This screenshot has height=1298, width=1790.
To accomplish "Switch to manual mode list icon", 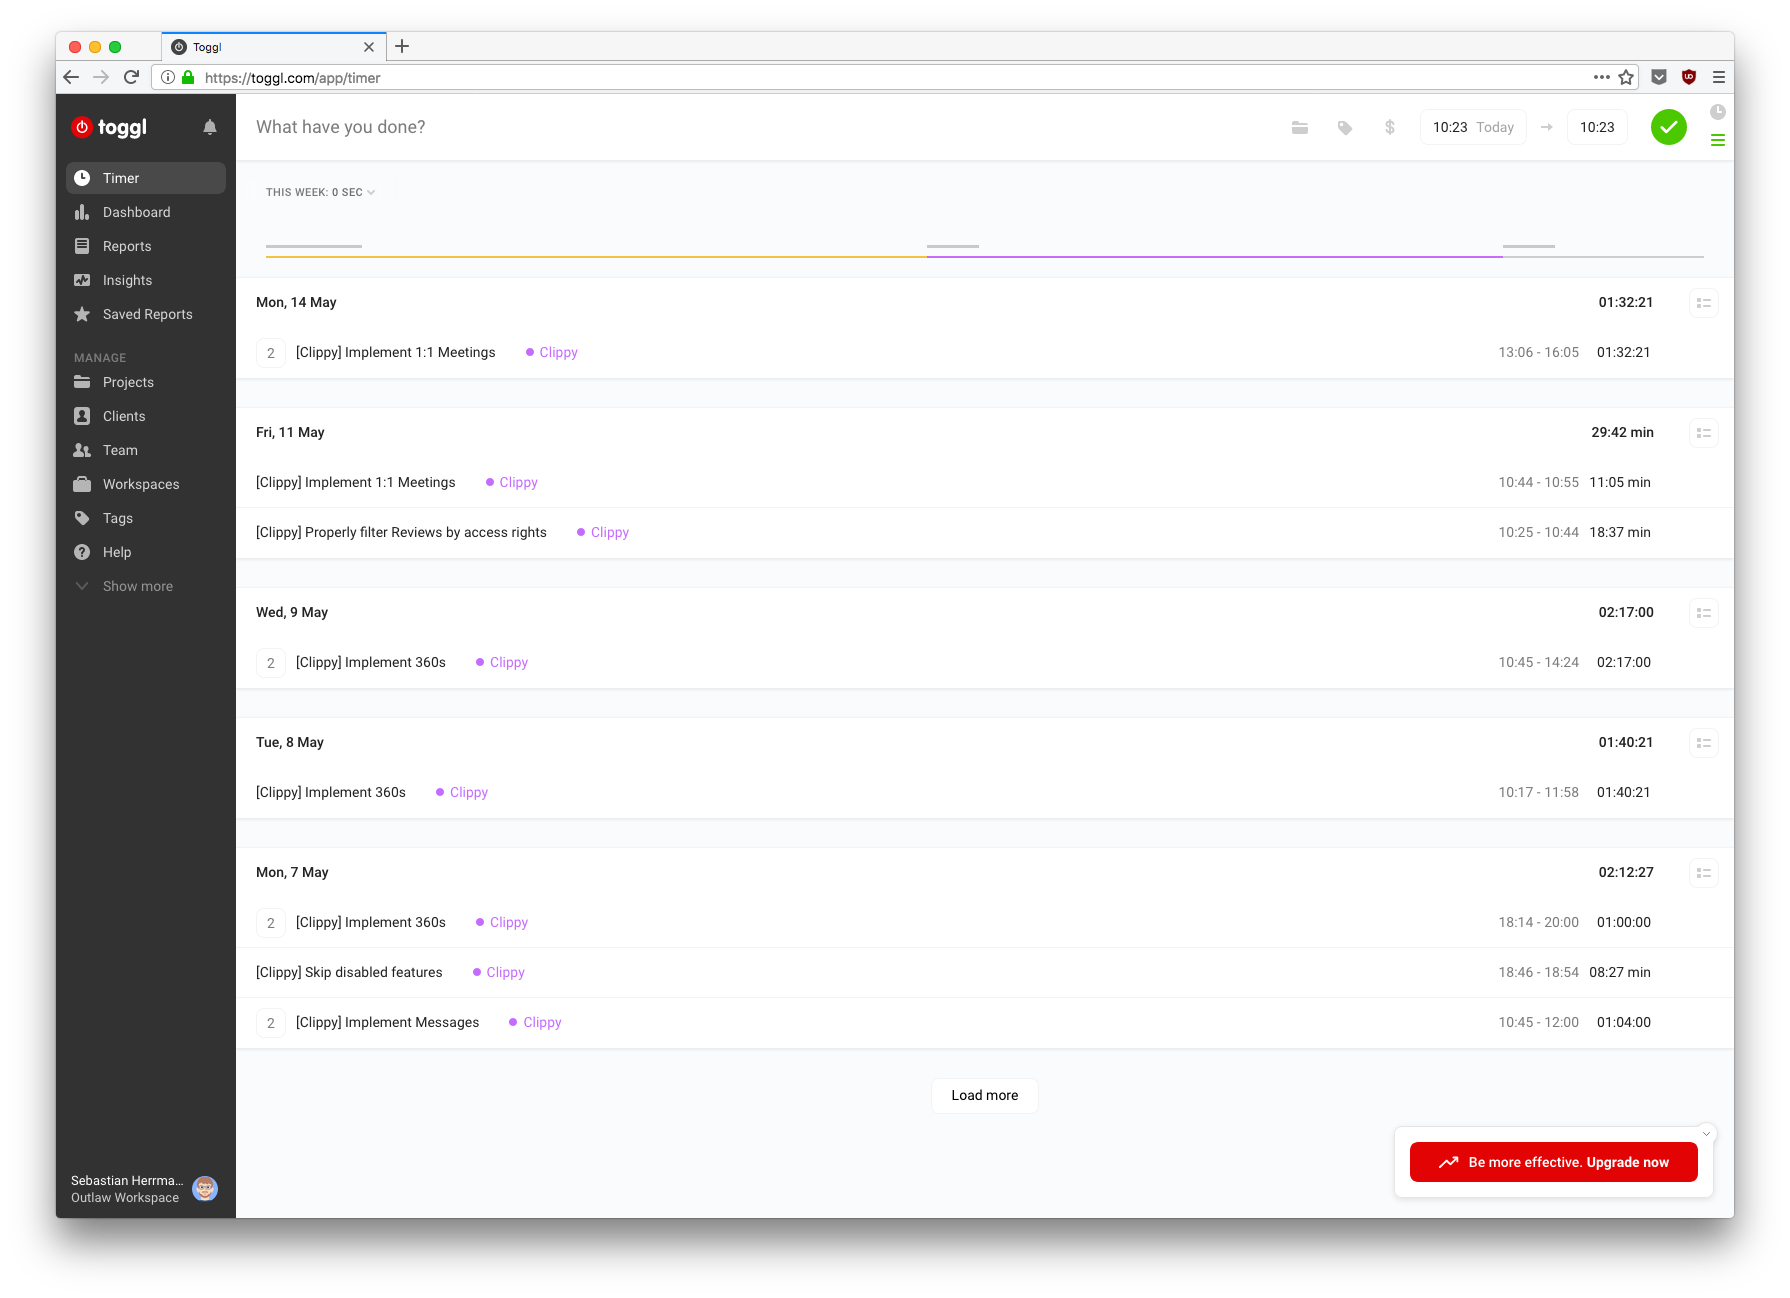I will tap(1718, 140).
